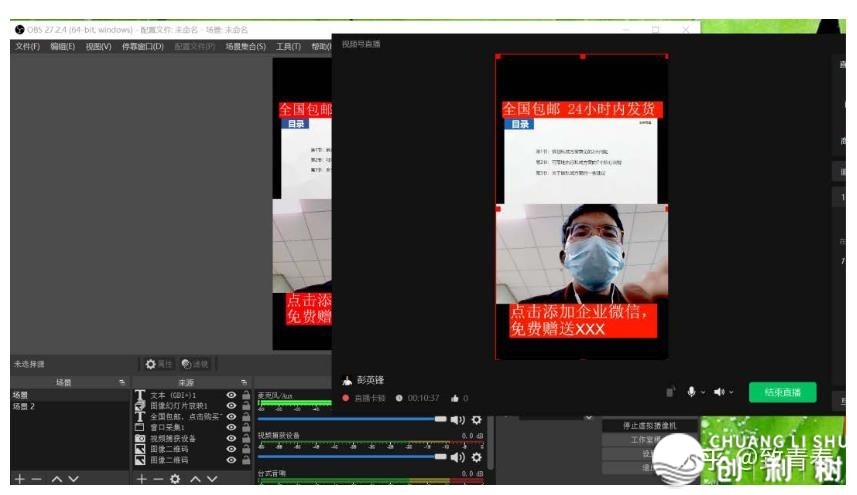Click the screen share icon beside microphone
This screenshot has height=495, width=857.
point(671,391)
